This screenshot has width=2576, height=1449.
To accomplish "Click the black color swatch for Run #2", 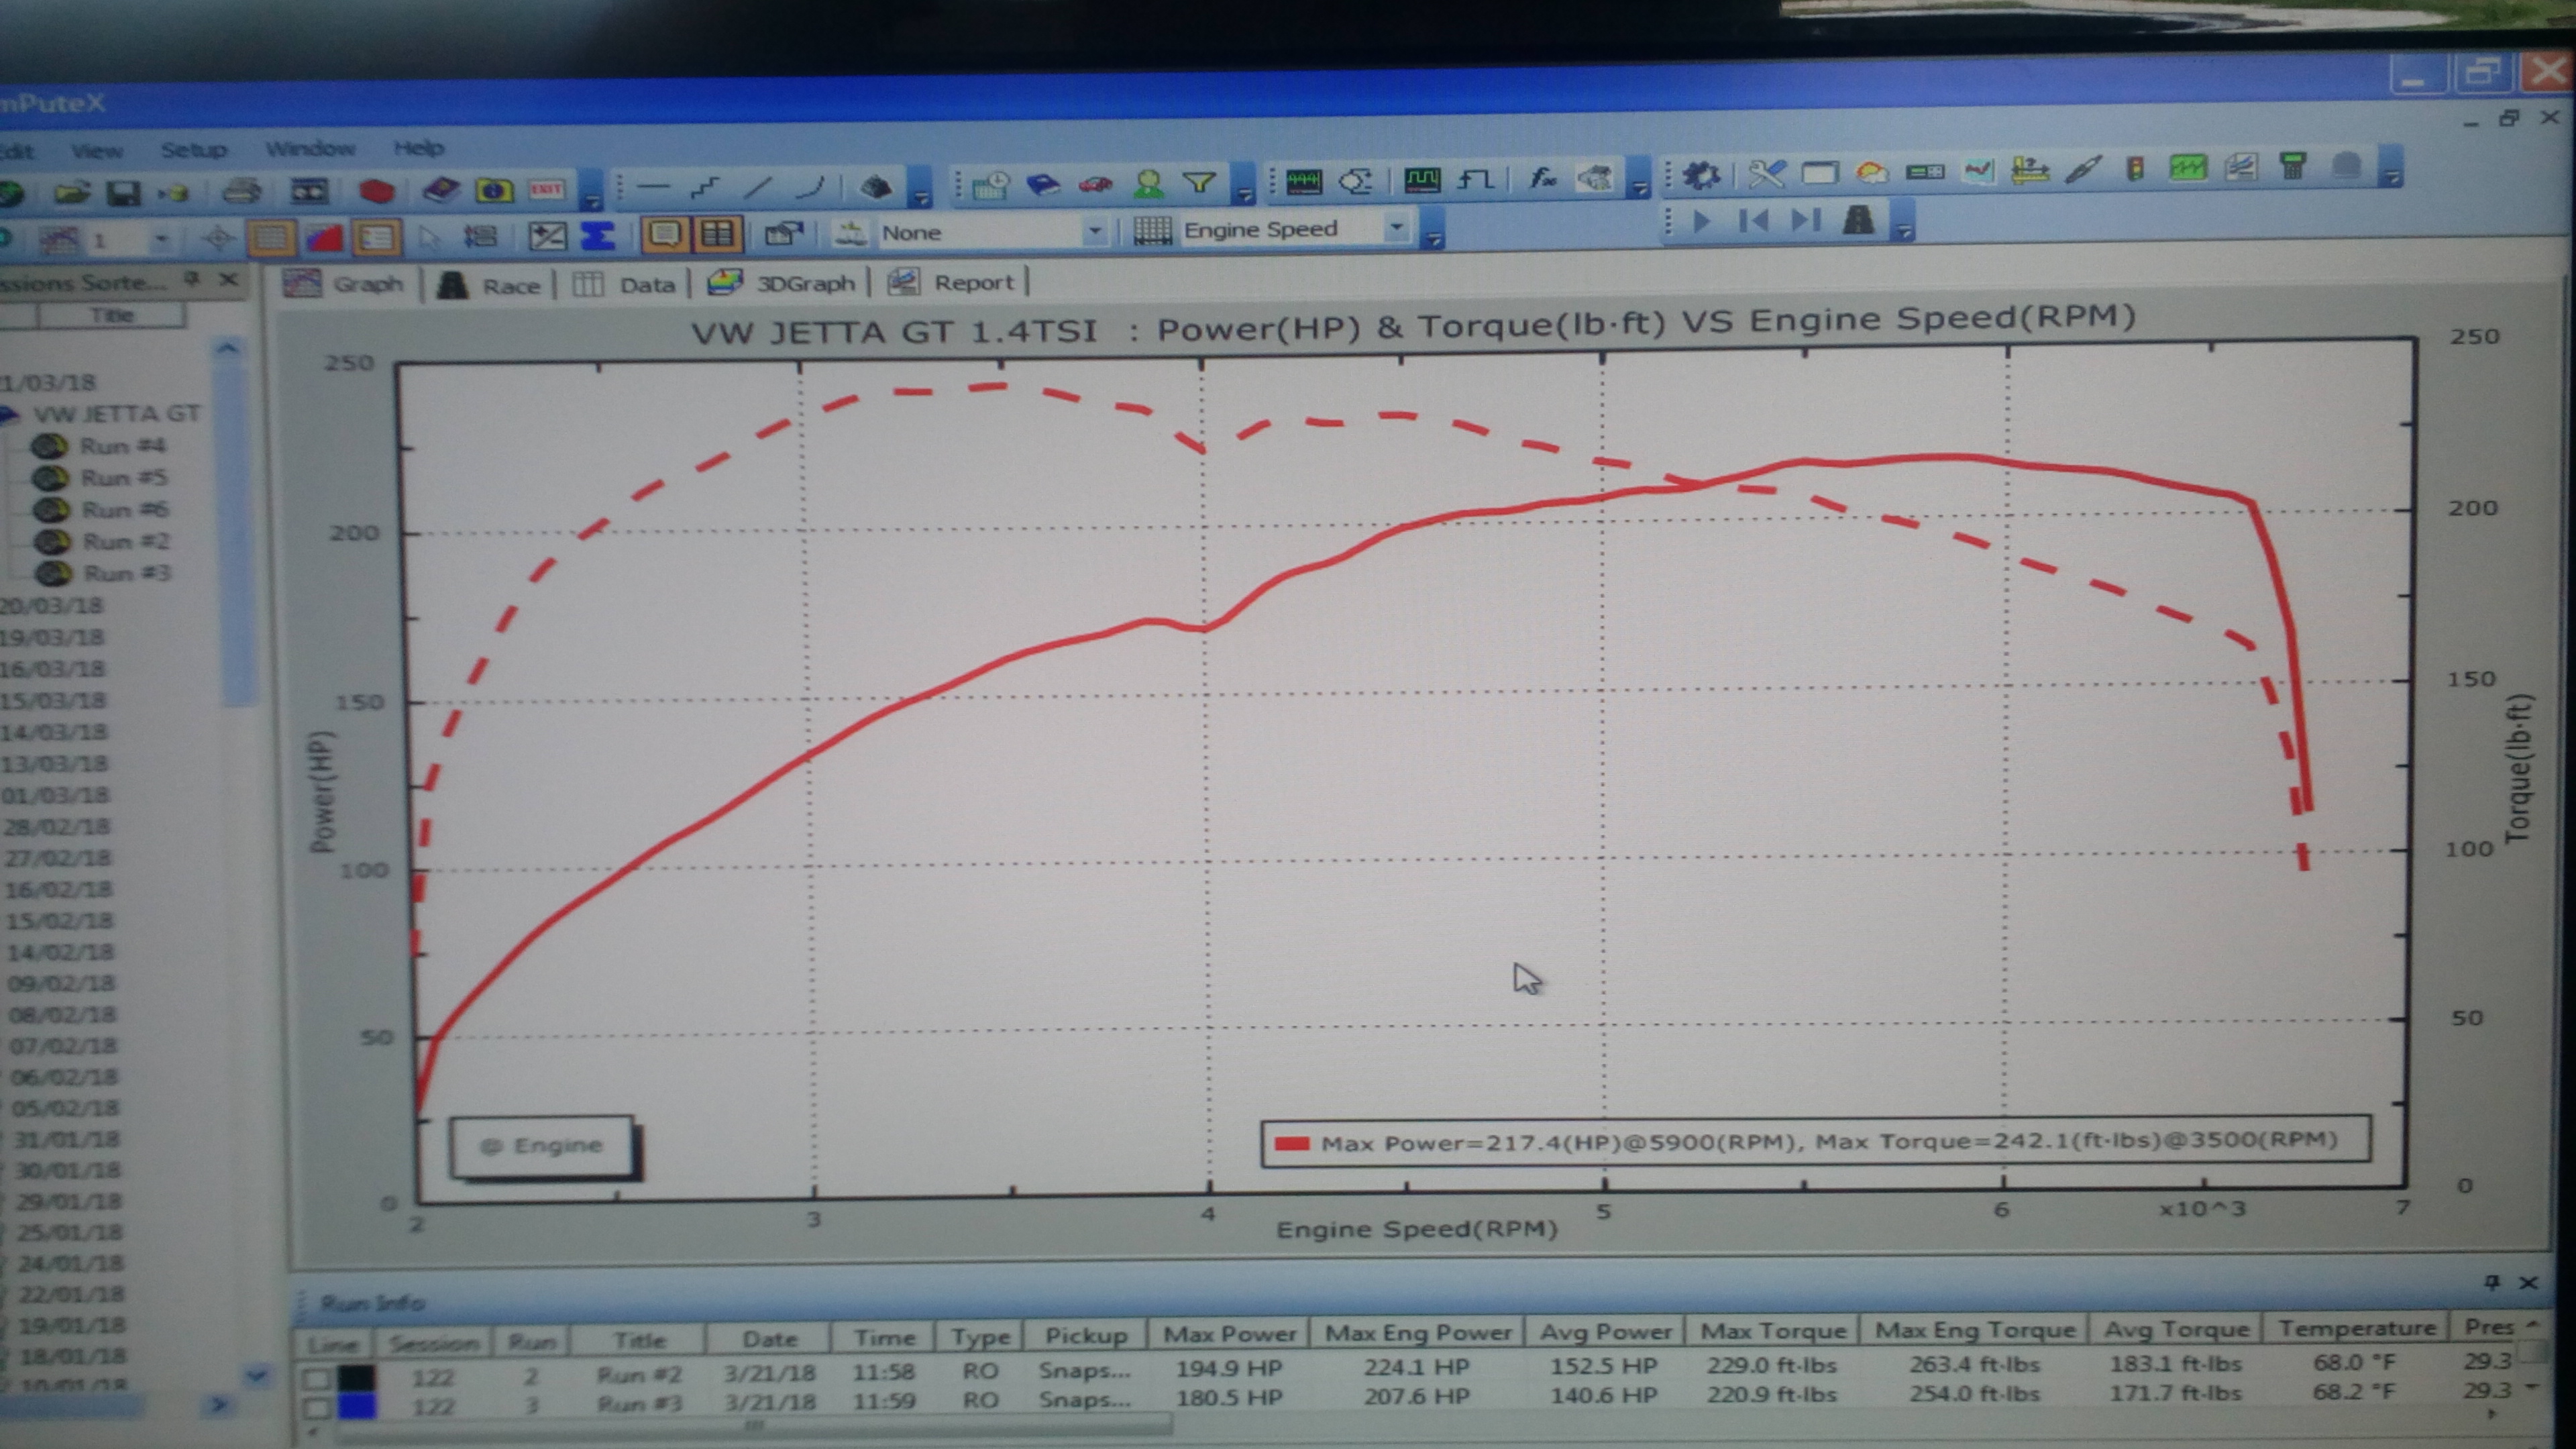I will click(357, 1377).
